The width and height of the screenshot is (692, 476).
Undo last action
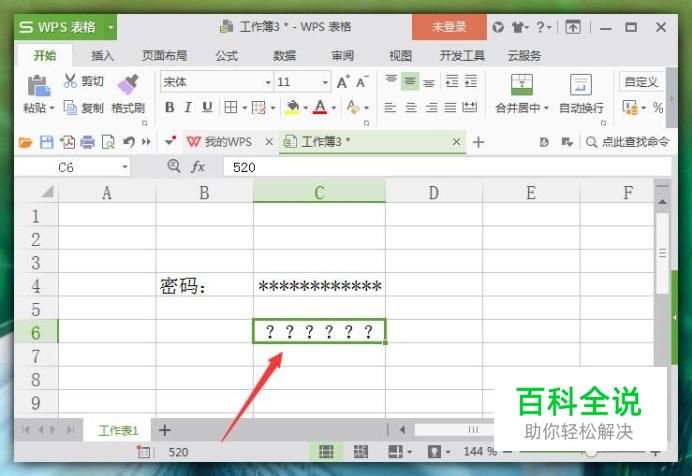tap(129, 142)
